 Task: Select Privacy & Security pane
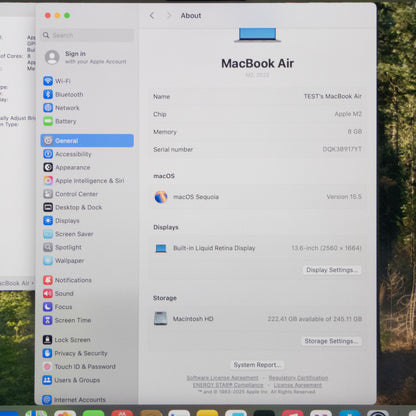(x=87, y=353)
